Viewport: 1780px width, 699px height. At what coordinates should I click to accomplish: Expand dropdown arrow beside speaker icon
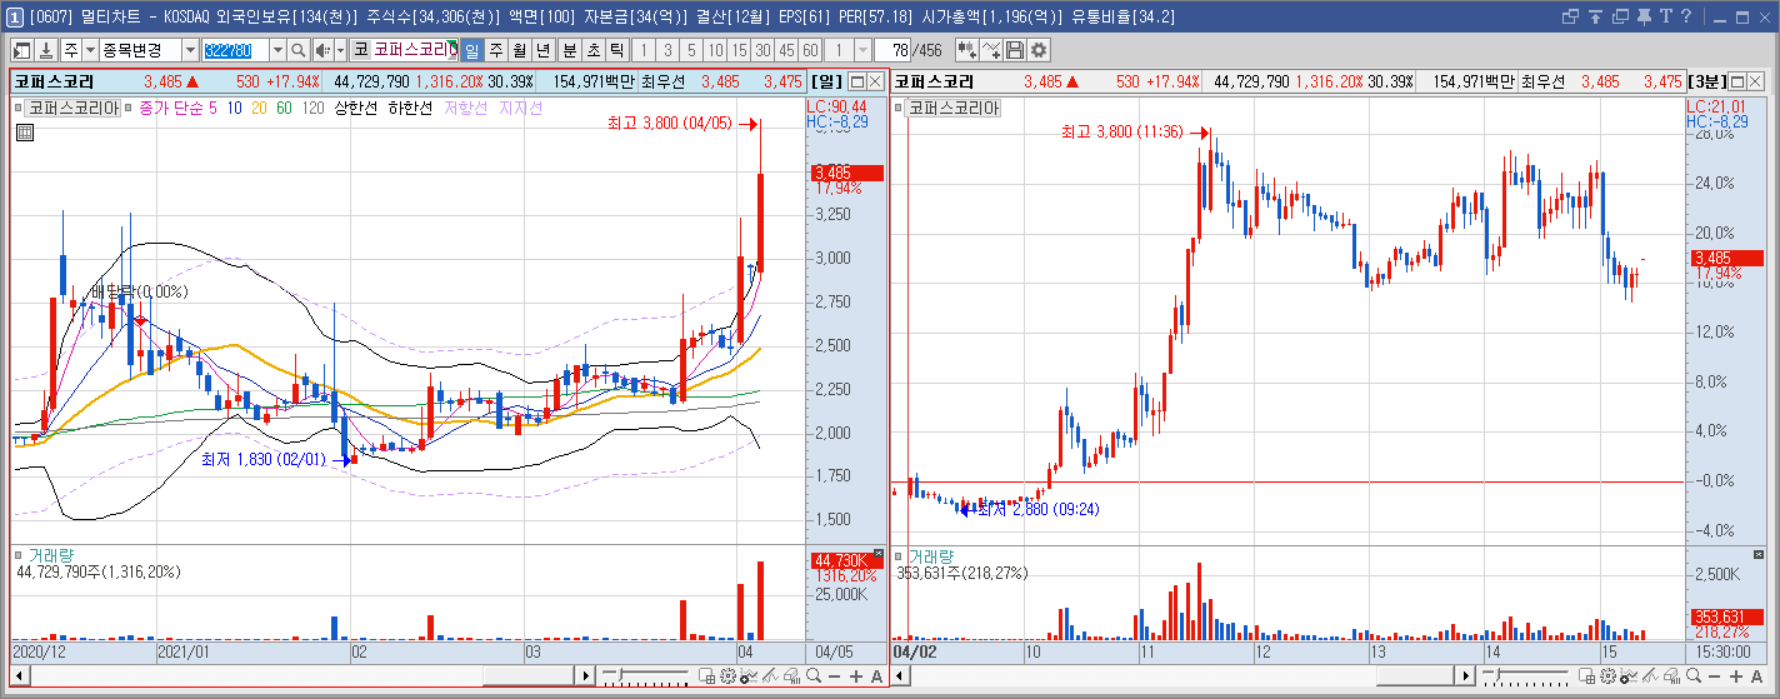click(x=340, y=50)
